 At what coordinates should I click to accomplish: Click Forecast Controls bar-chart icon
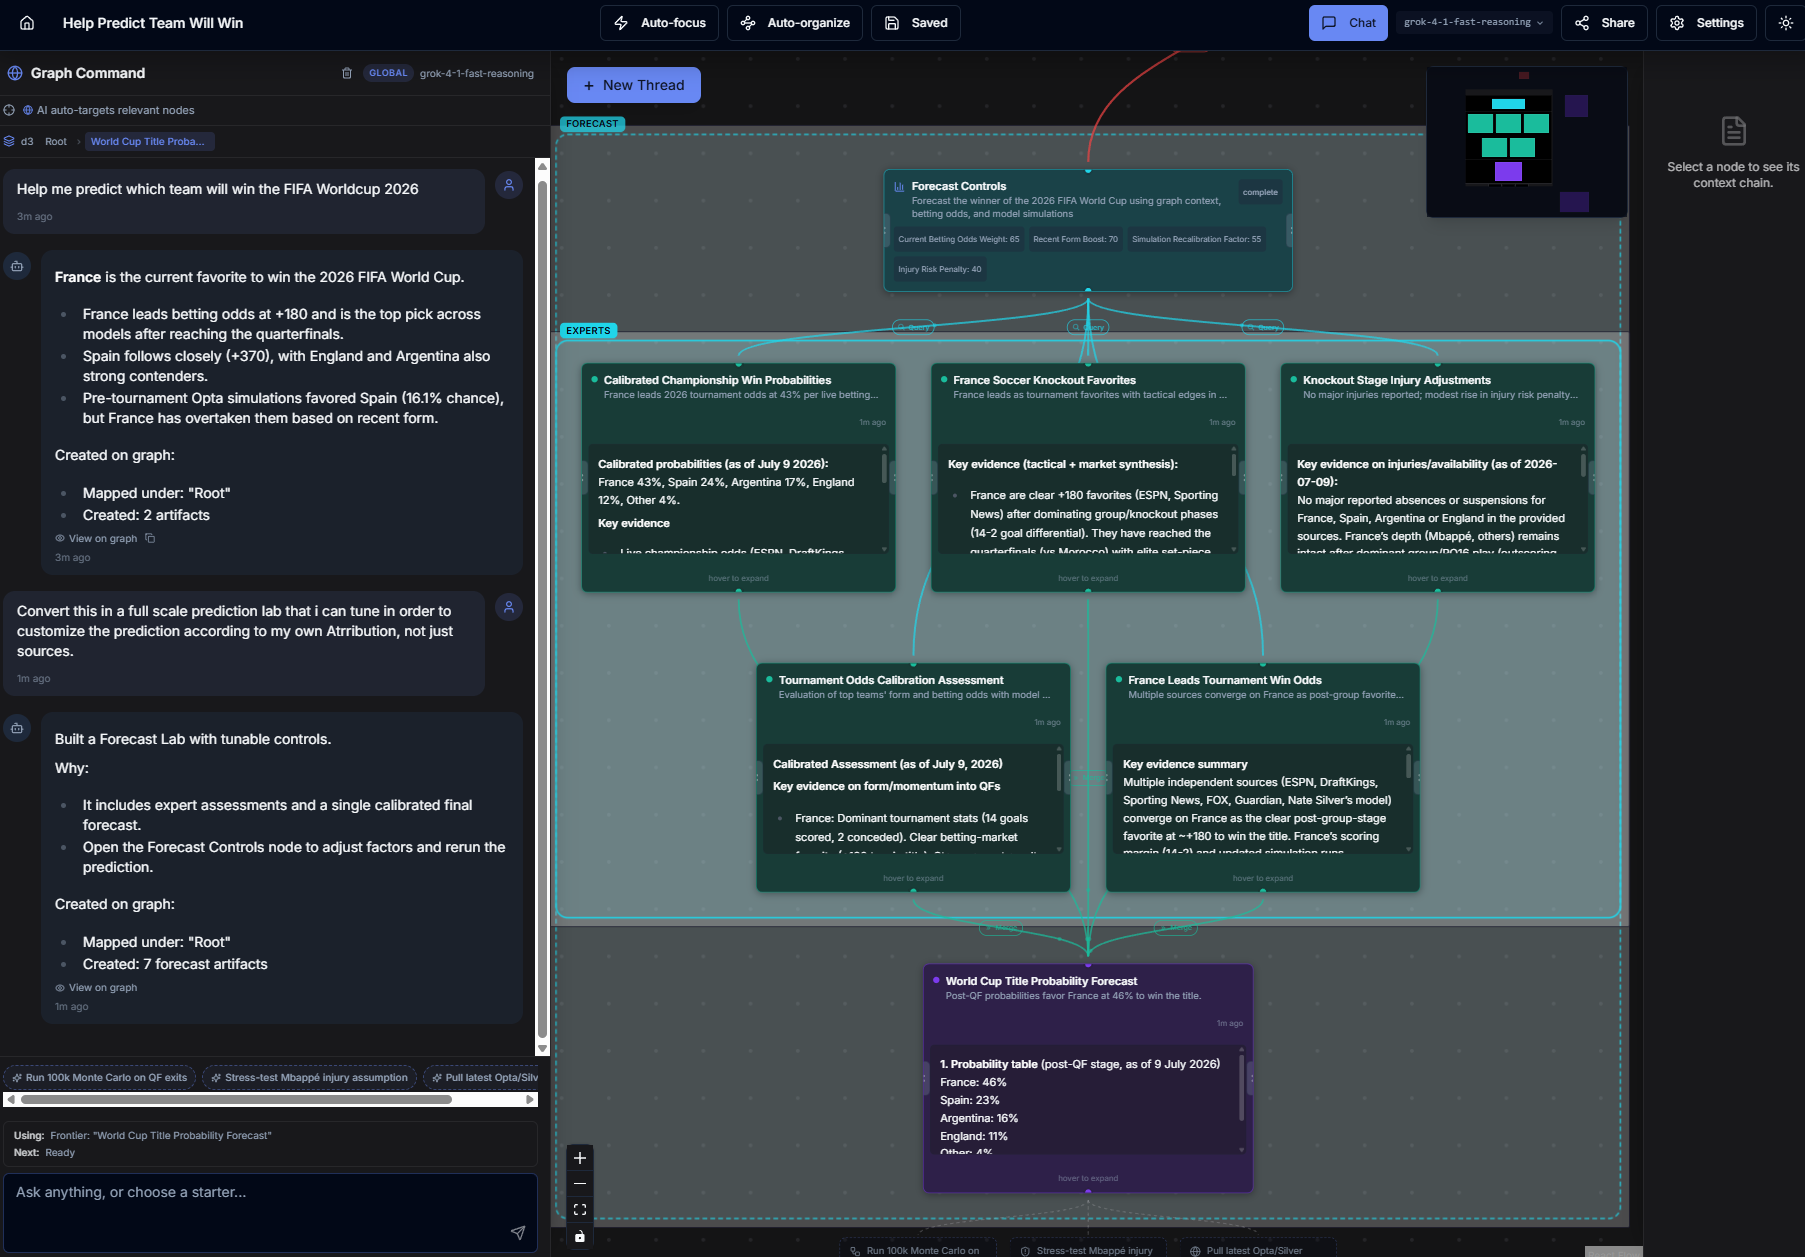pyautogui.click(x=899, y=186)
